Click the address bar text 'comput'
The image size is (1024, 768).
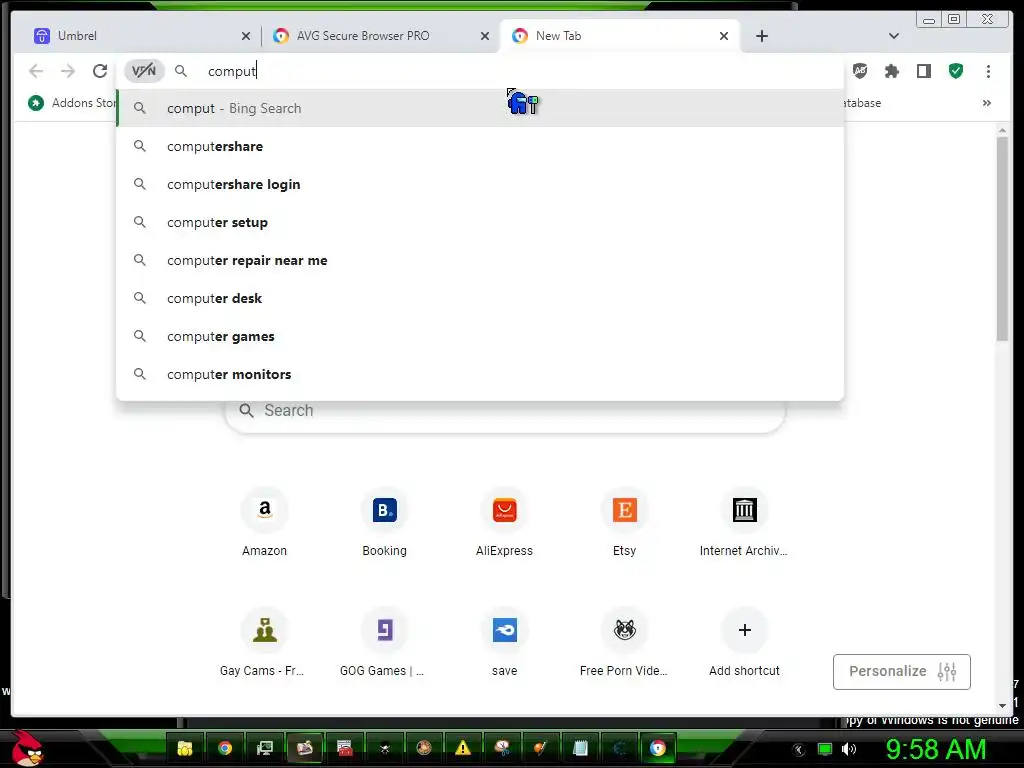coord(231,71)
